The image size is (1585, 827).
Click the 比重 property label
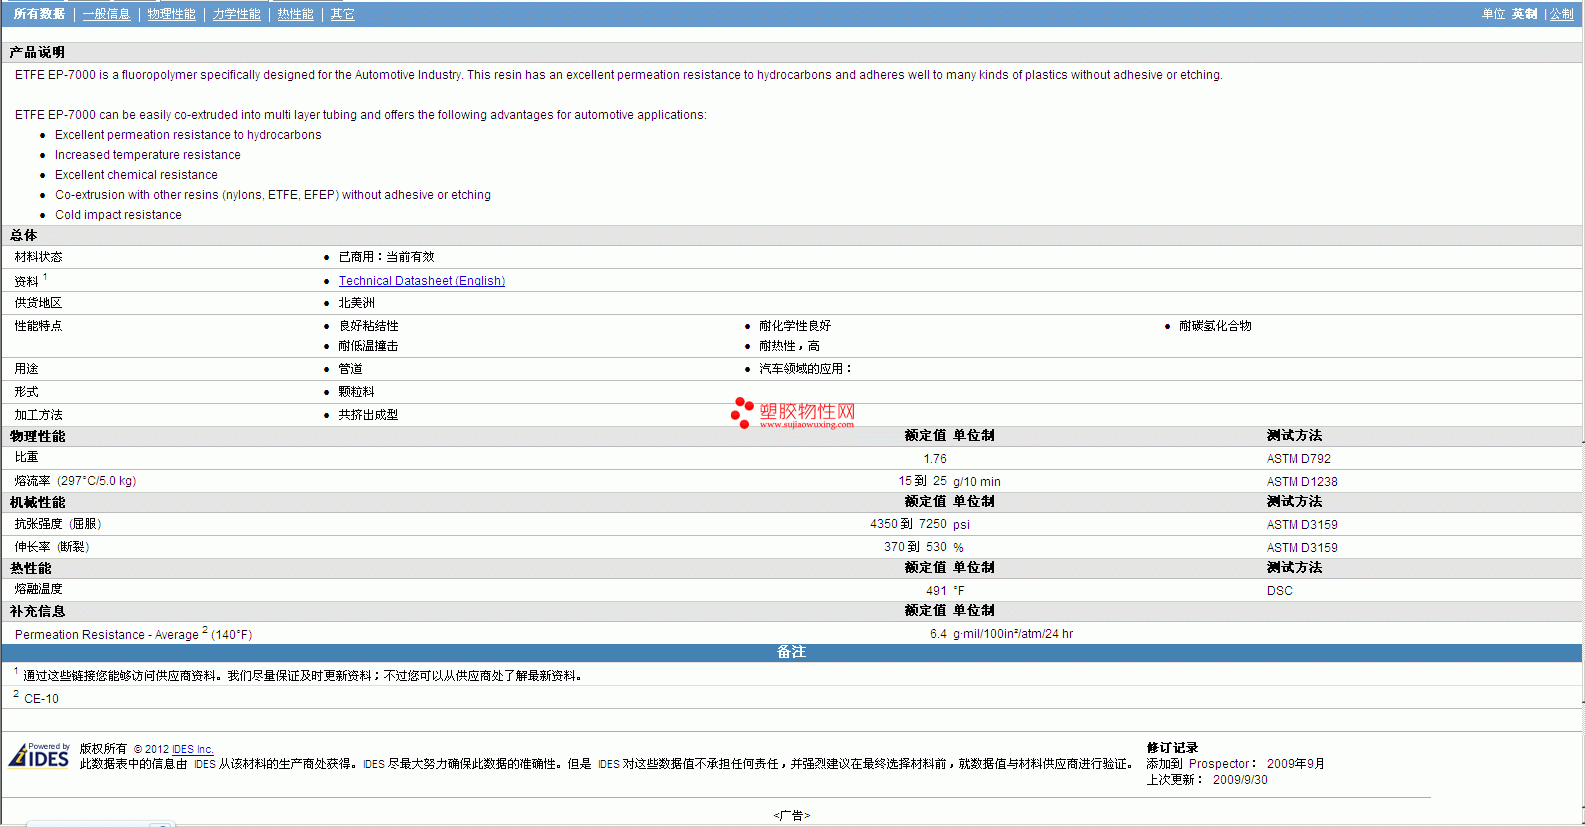coord(26,457)
